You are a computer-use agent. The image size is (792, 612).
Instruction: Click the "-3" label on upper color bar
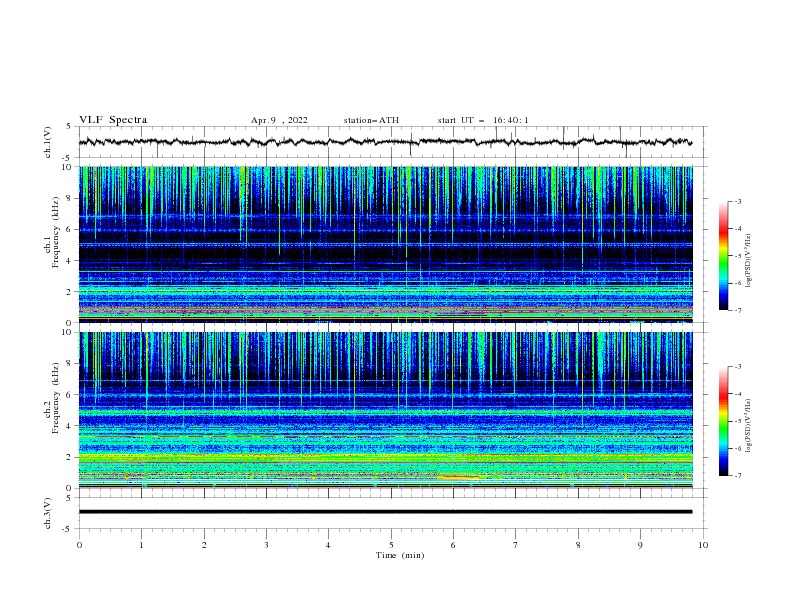738,202
